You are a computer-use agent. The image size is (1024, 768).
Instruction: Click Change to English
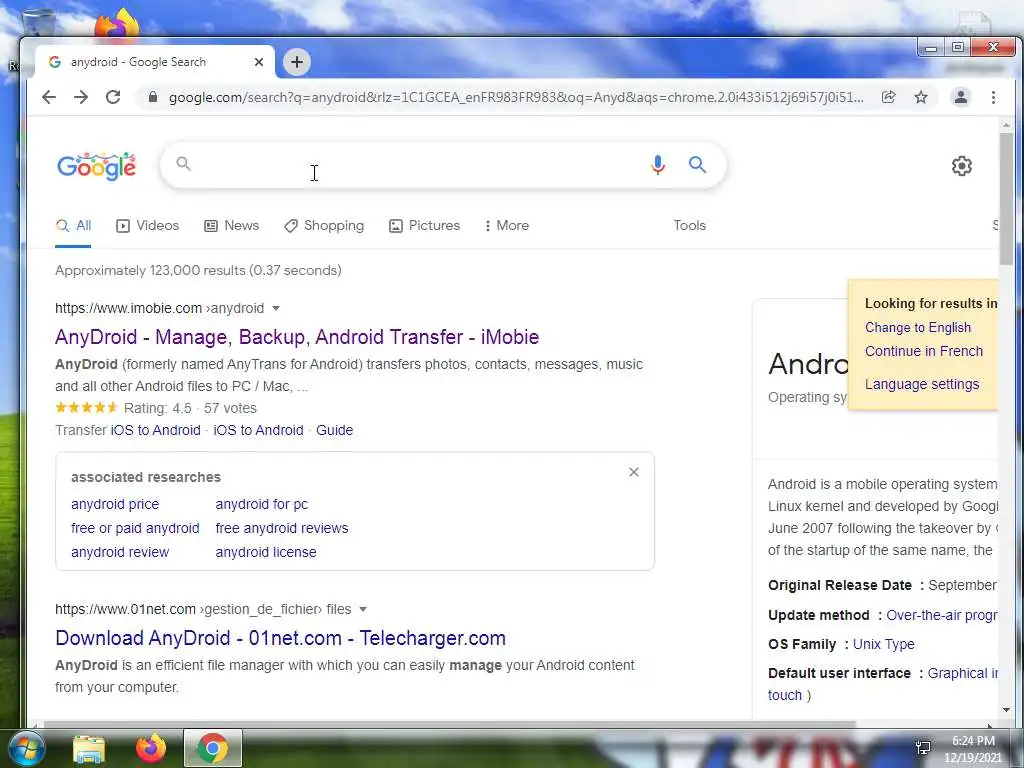(x=918, y=328)
